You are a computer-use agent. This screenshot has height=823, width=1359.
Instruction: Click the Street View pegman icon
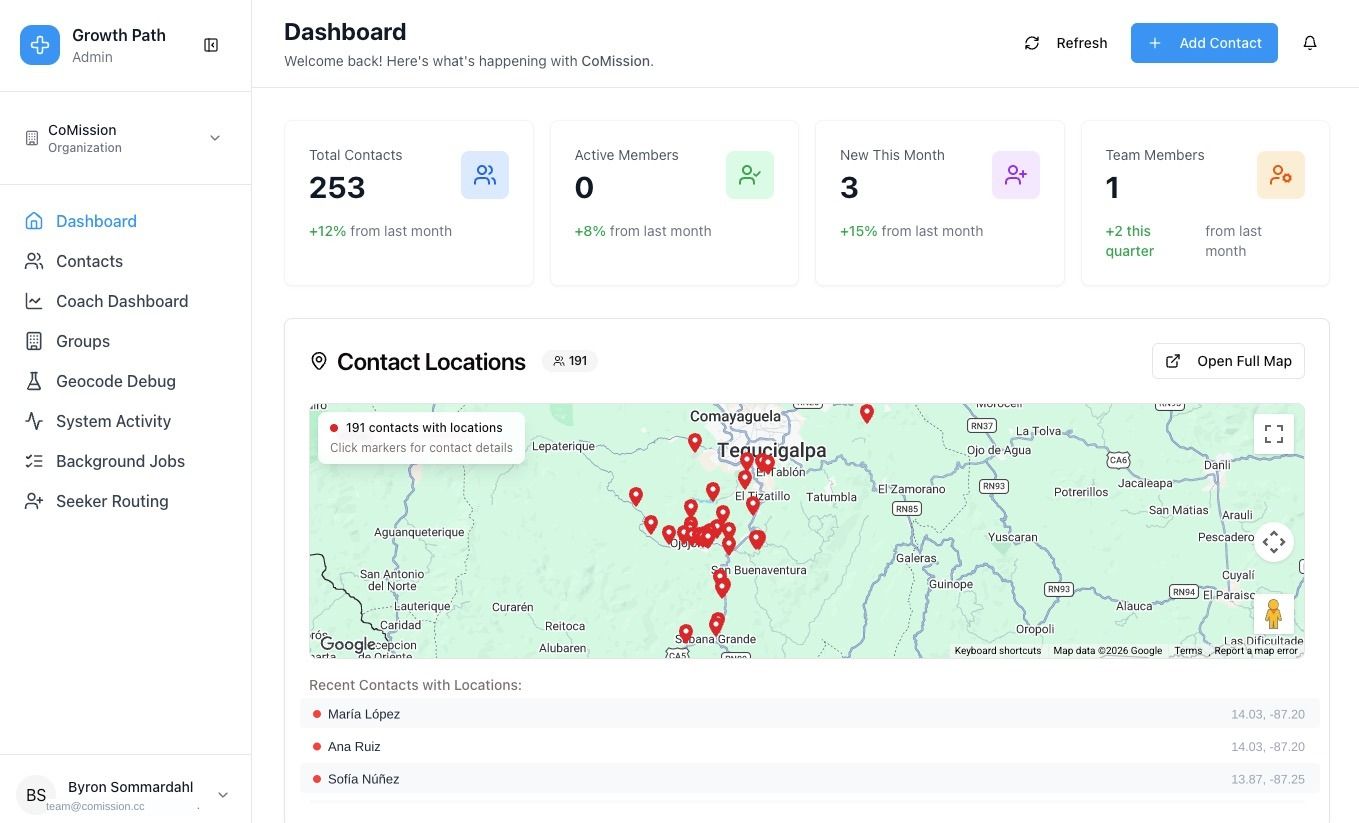click(1273, 613)
